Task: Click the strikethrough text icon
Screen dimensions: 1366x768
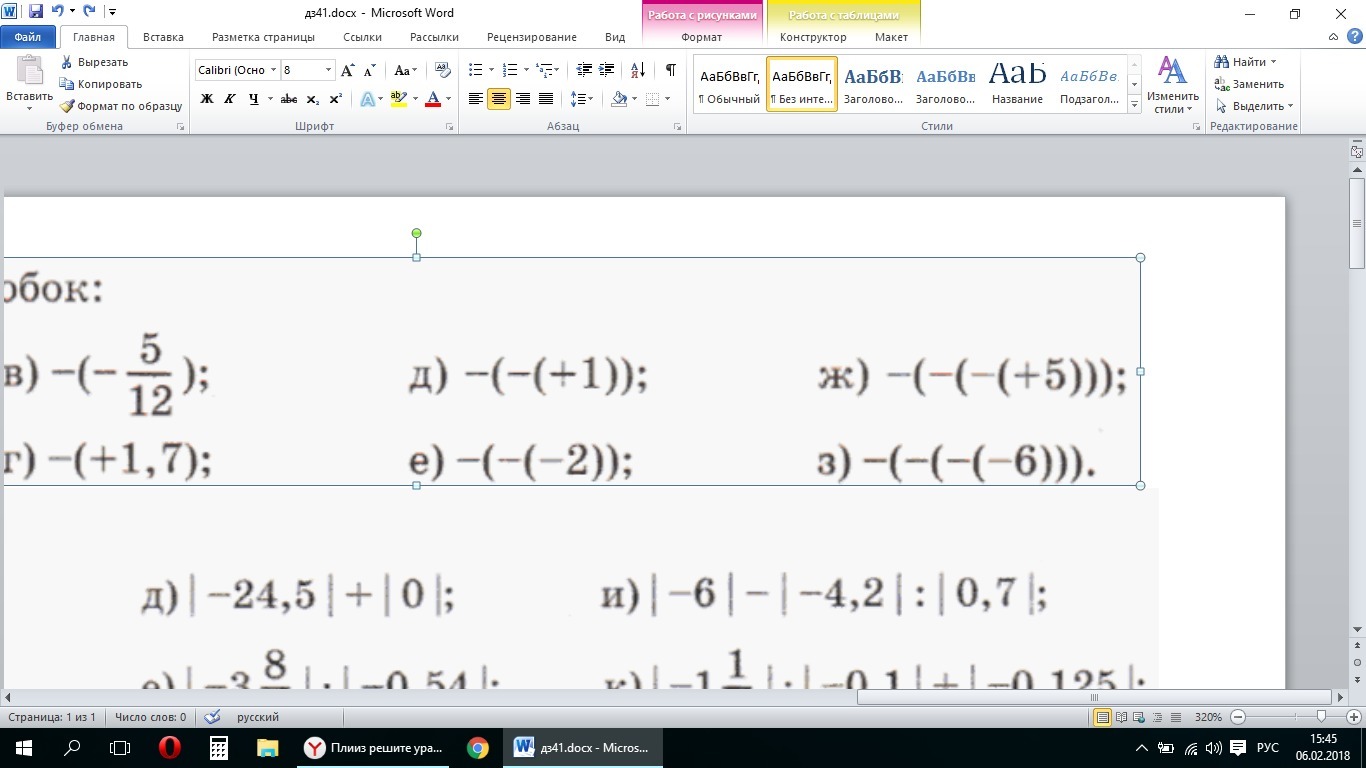Action: tap(289, 99)
